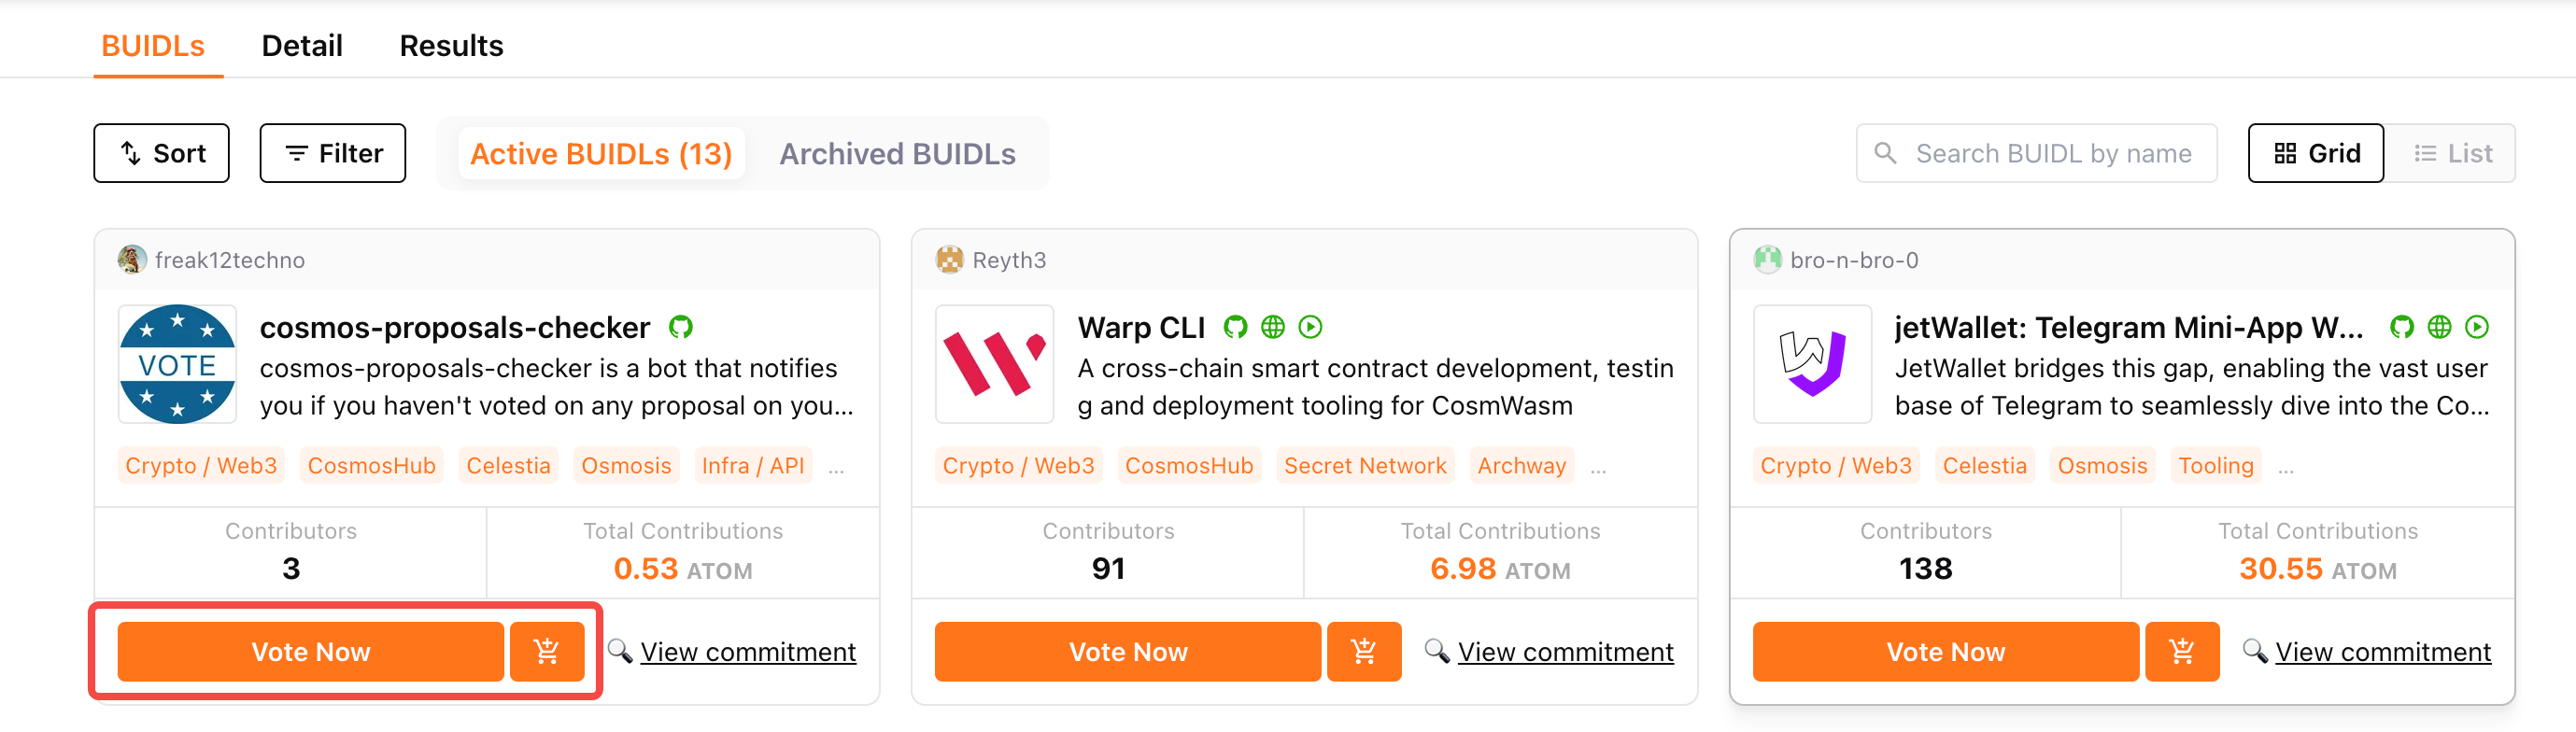
Task: Play Warp CLI demo video icon
Action: coord(1310,327)
